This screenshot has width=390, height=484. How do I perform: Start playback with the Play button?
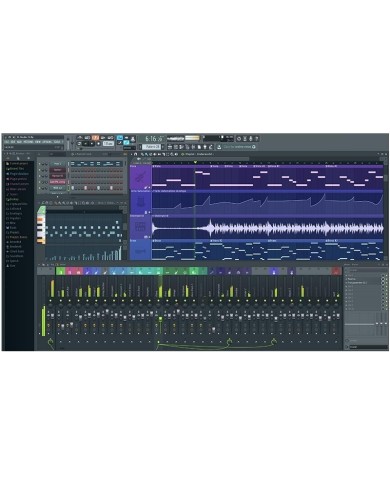click(x=85, y=144)
